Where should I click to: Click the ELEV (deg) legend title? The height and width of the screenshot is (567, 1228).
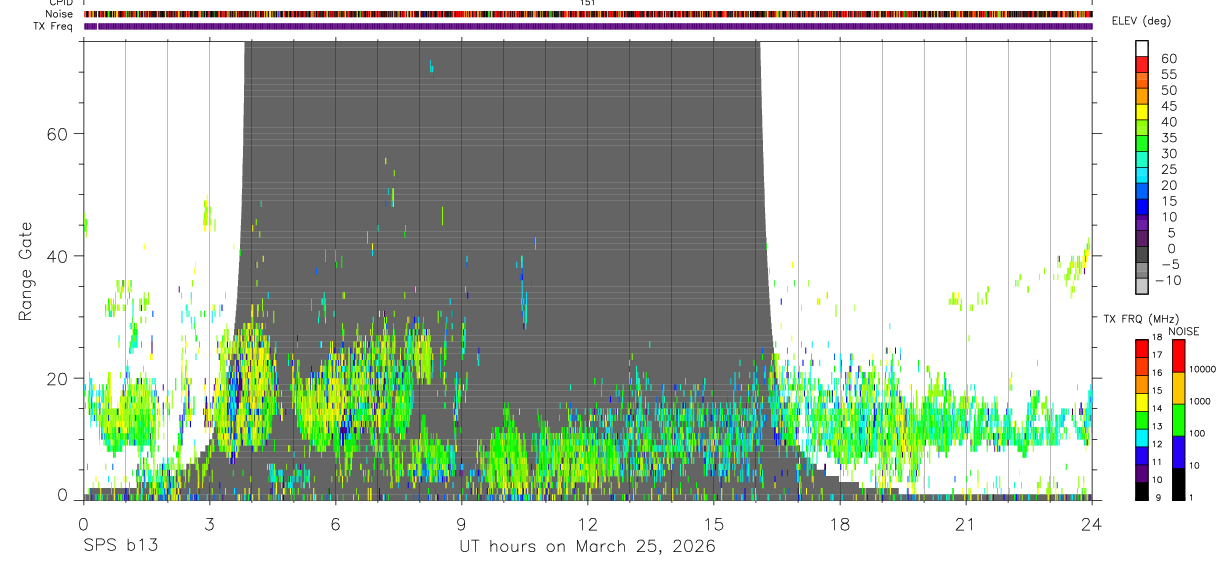[1141, 22]
